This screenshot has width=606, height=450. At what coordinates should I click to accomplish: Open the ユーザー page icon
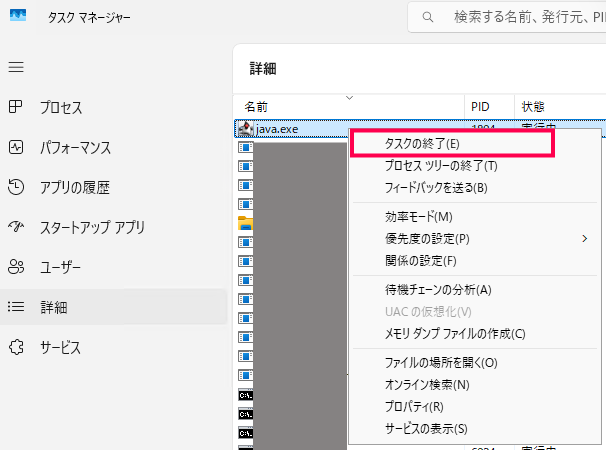(x=16, y=267)
